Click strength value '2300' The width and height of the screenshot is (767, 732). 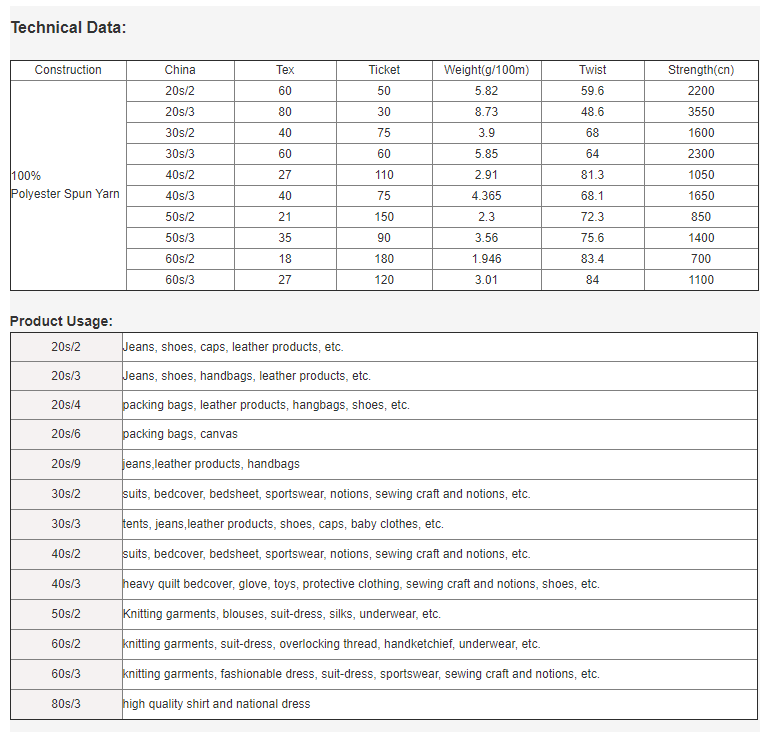pos(701,154)
